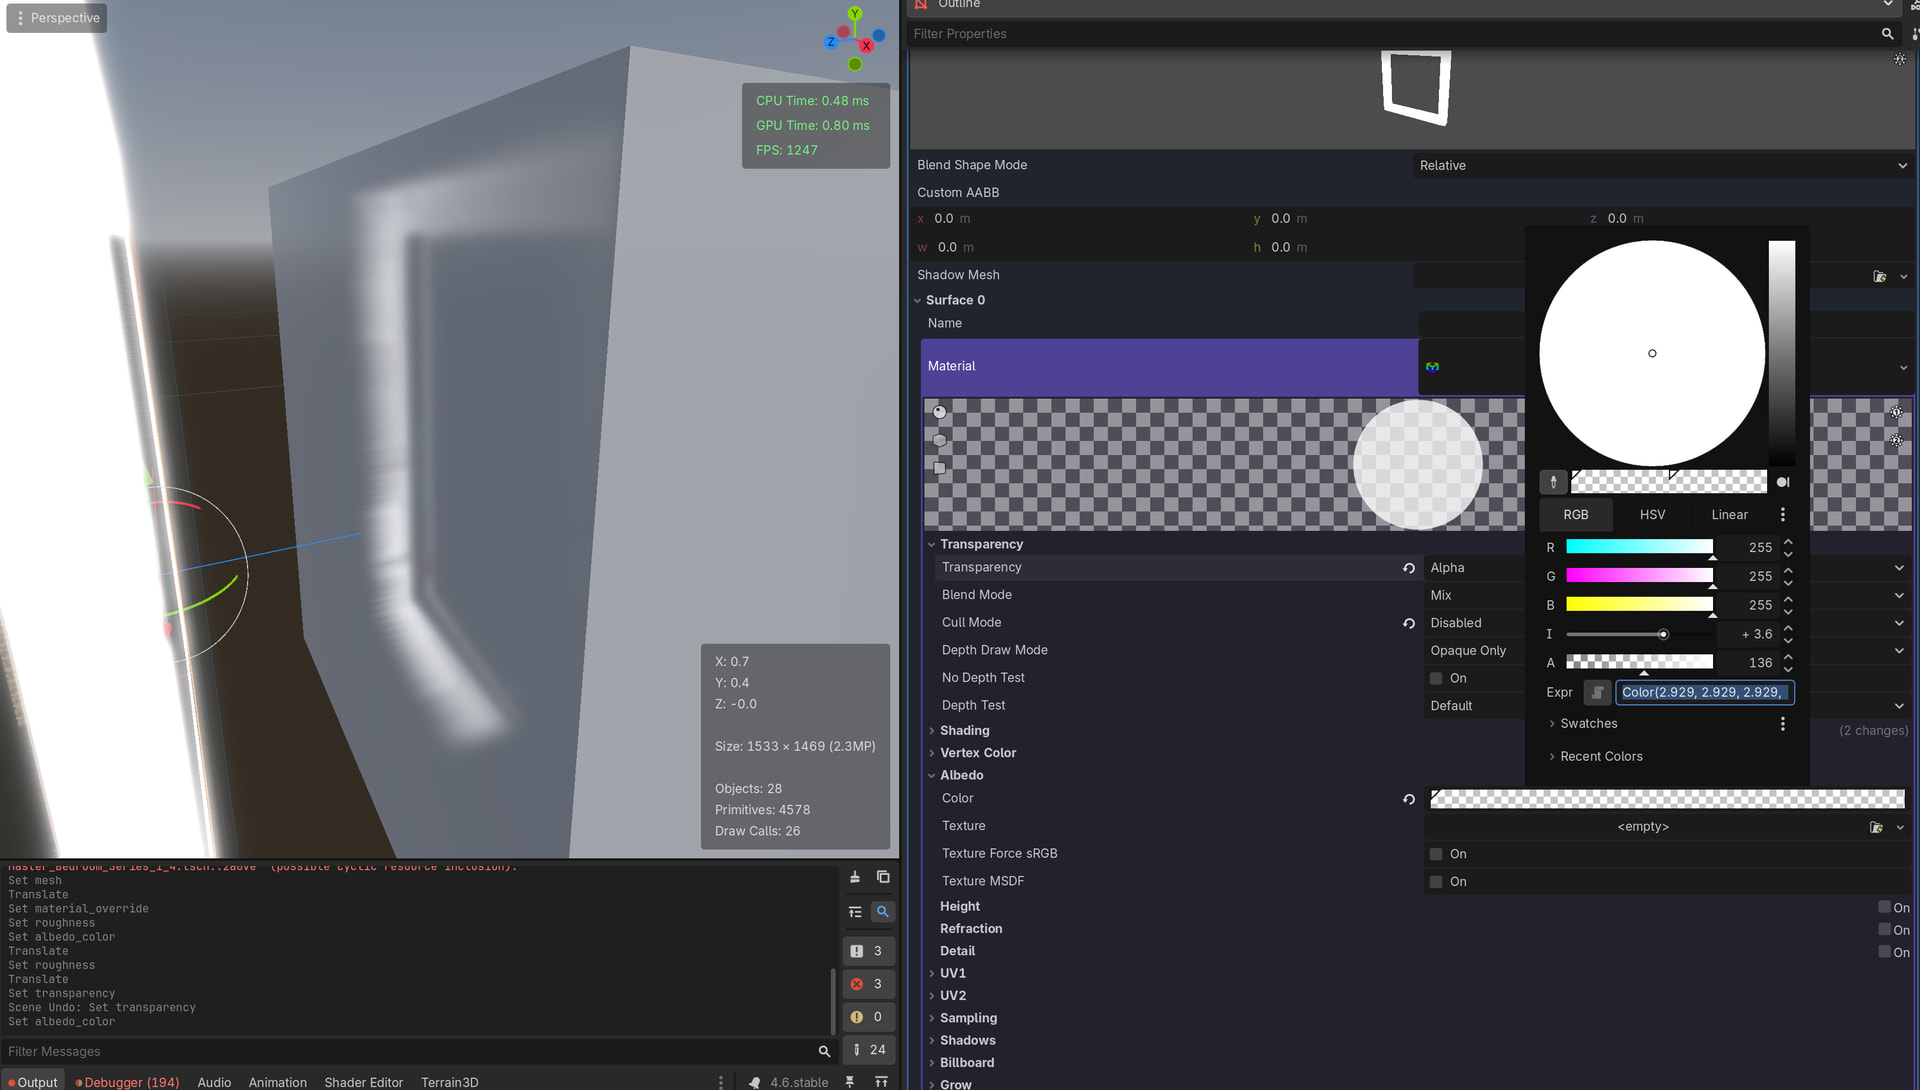Screen dimensions: 1920x1090
Task: Expand the Swatches section
Action: [x=1588, y=724]
